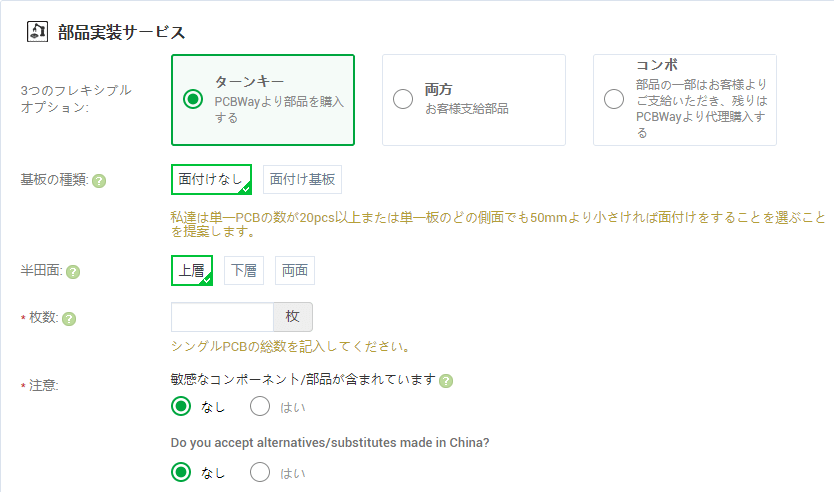This screenshot has width=834, height=492.
Task: Click the 枚数 quantity input field
Action: click(222, 317)
